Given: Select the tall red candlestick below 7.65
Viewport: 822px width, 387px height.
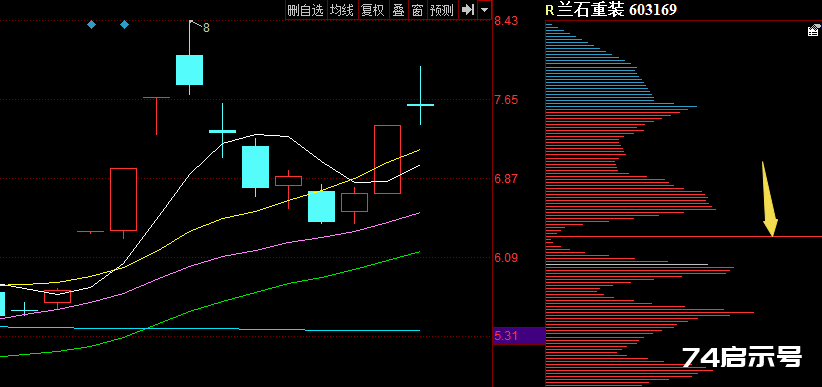Looking at the screenshot, I should (x=387, y=159).
